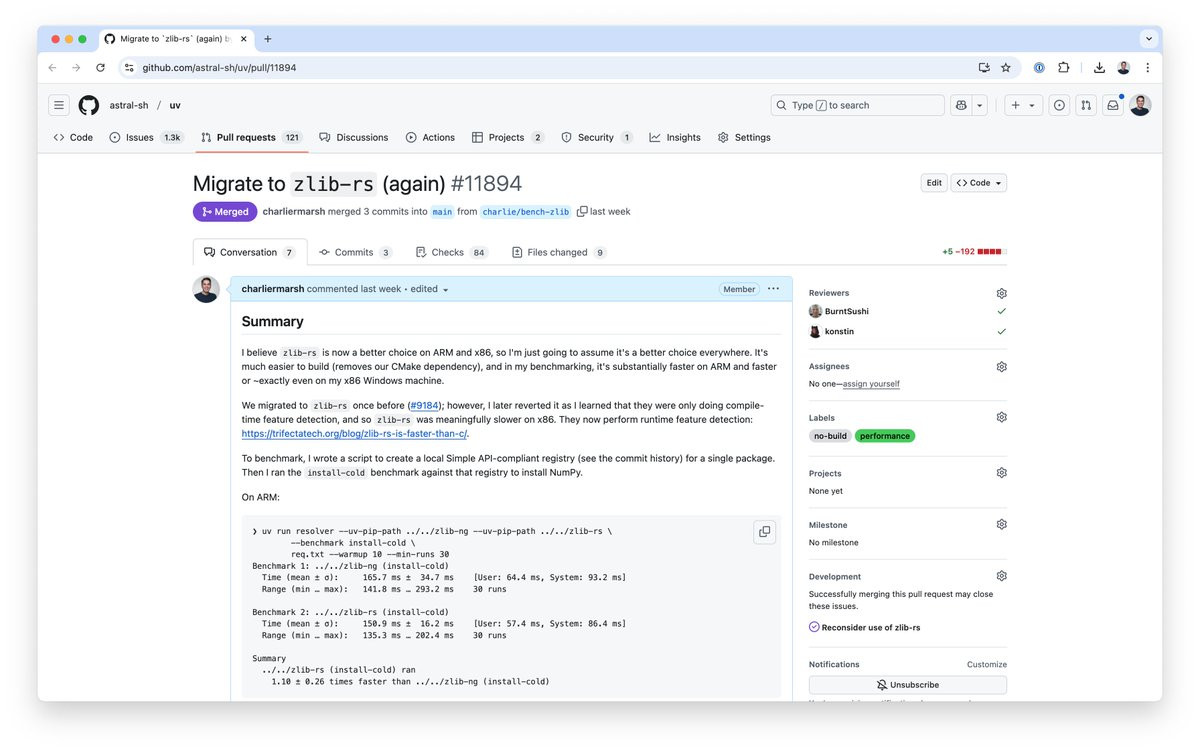Viewport: 1200px width, 751px height.
Task: Copy the benchmark code block
Action: [x=764, y=532]
